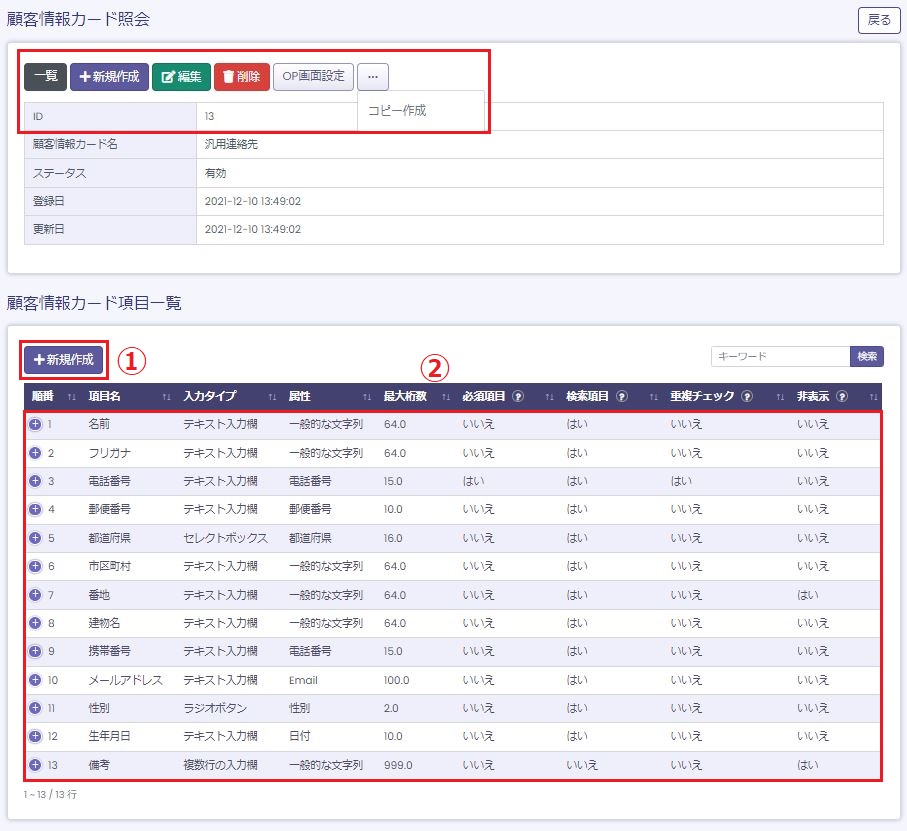907x831 pixels.
Task: Click the red 削除 delete button
Action: click(241, 77)
